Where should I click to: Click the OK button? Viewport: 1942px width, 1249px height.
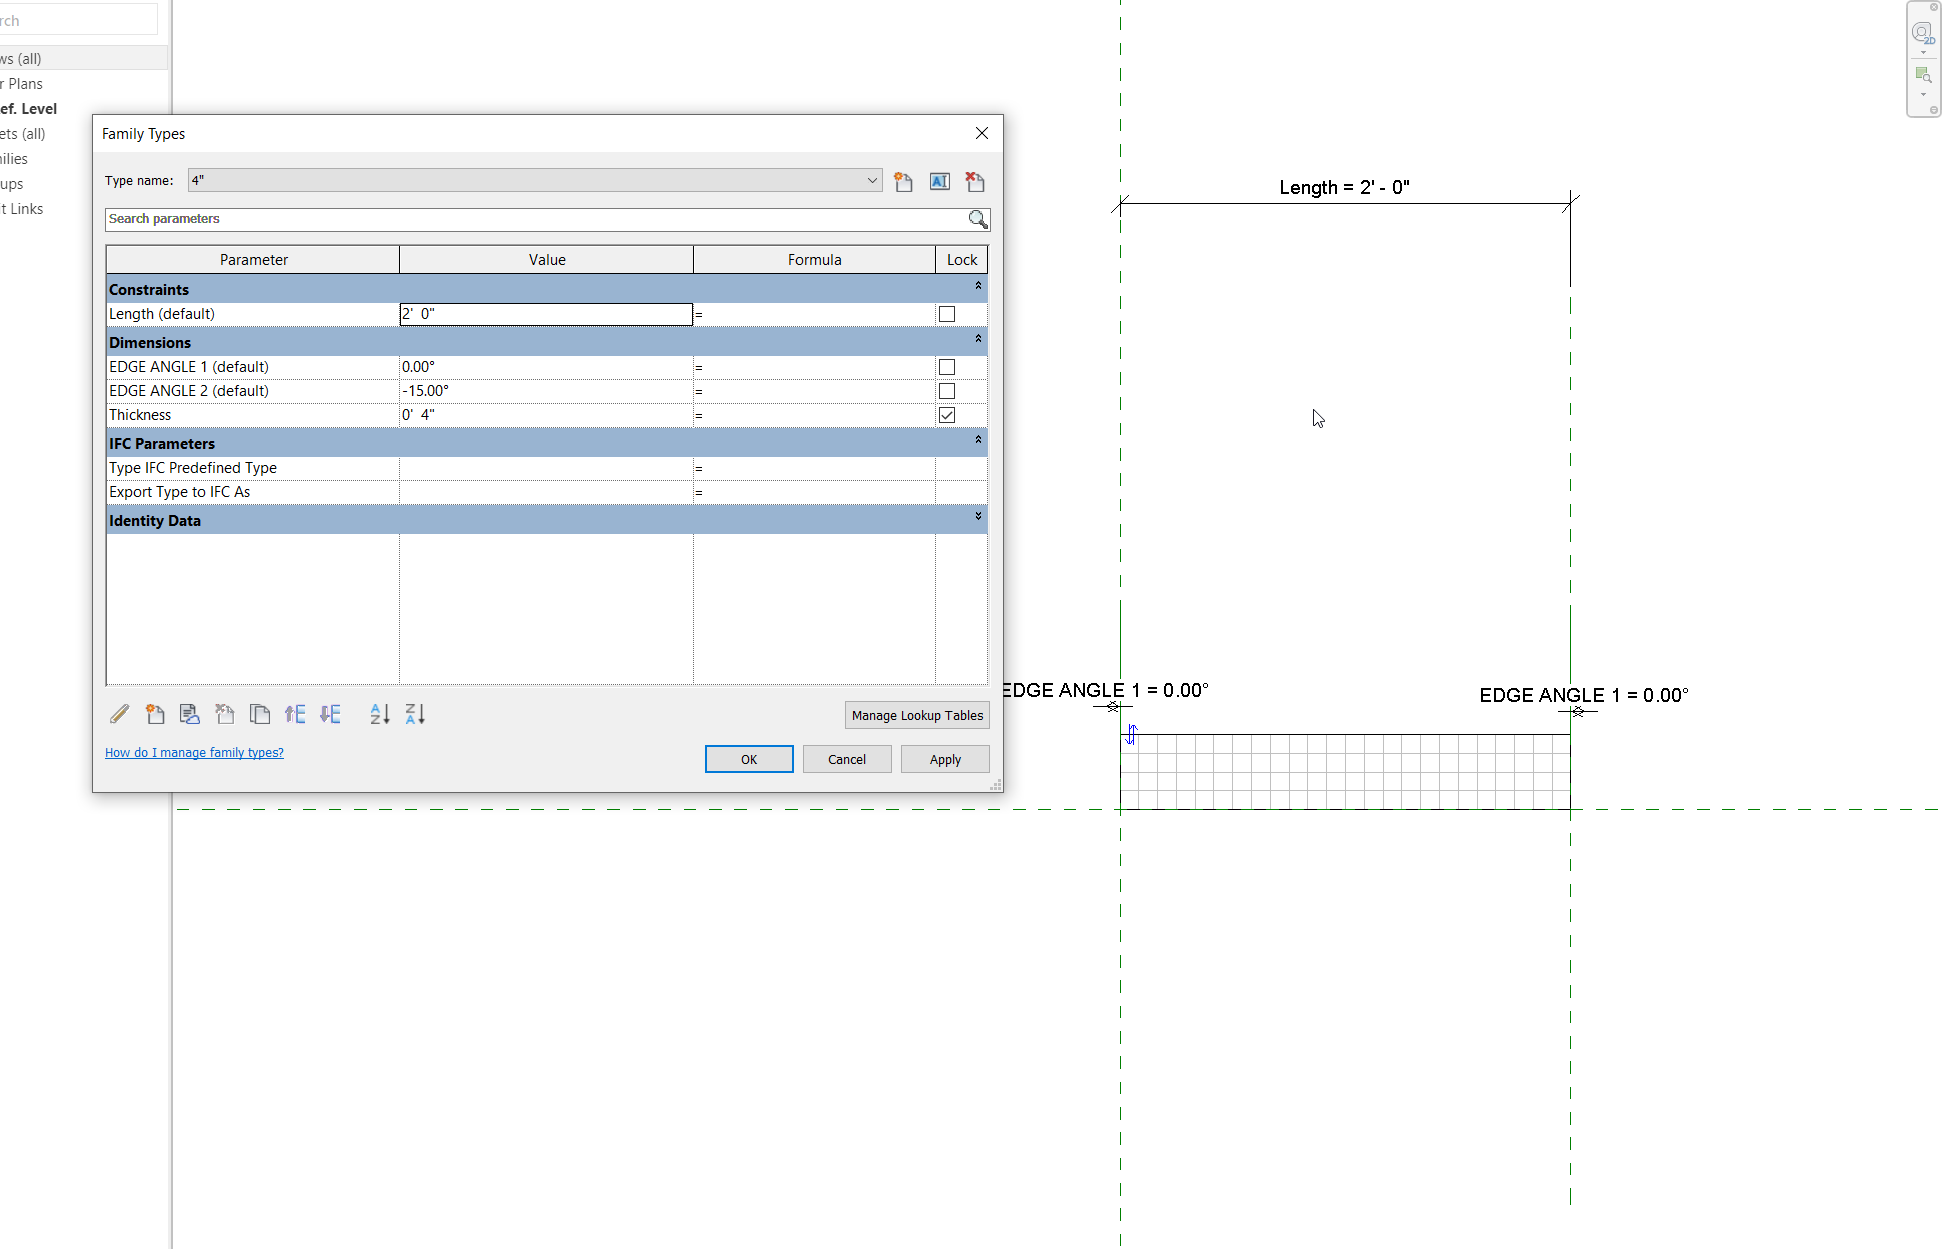(749, 759)
